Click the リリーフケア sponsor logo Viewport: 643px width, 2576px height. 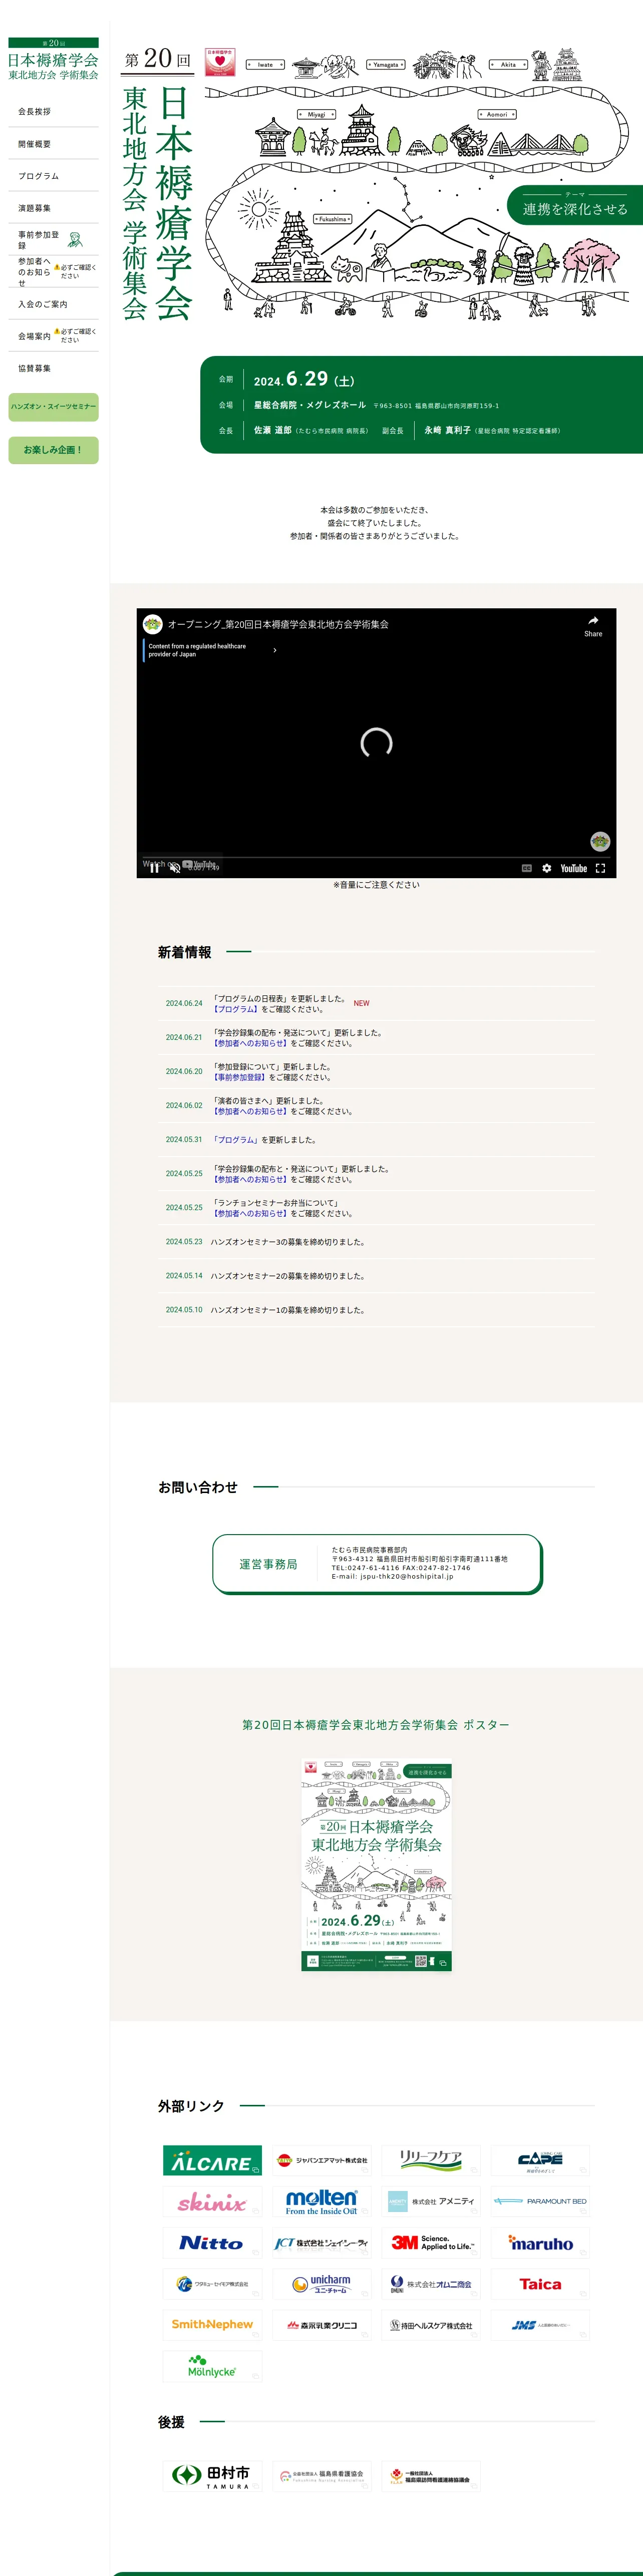point(431,2160)
